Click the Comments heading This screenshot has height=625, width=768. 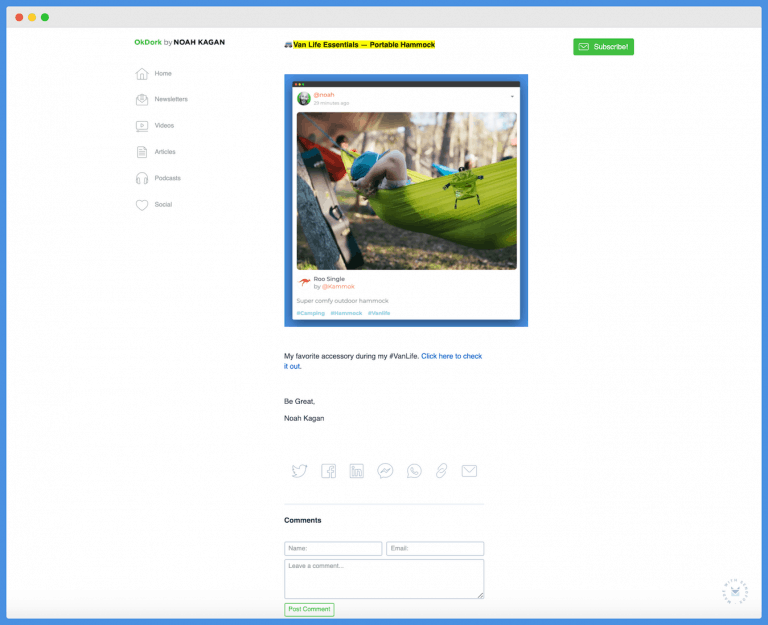pos(303,520)
